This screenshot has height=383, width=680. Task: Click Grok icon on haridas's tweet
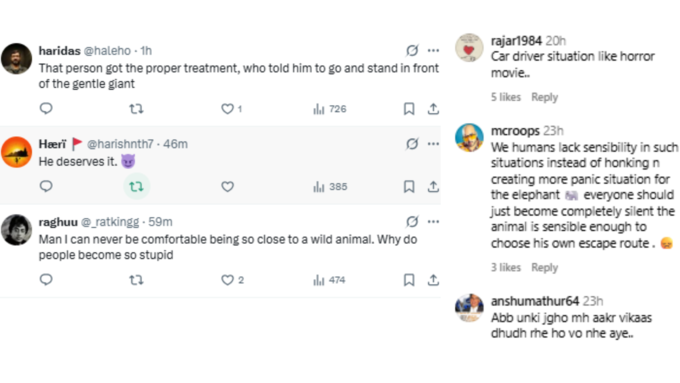coord(412,51)
